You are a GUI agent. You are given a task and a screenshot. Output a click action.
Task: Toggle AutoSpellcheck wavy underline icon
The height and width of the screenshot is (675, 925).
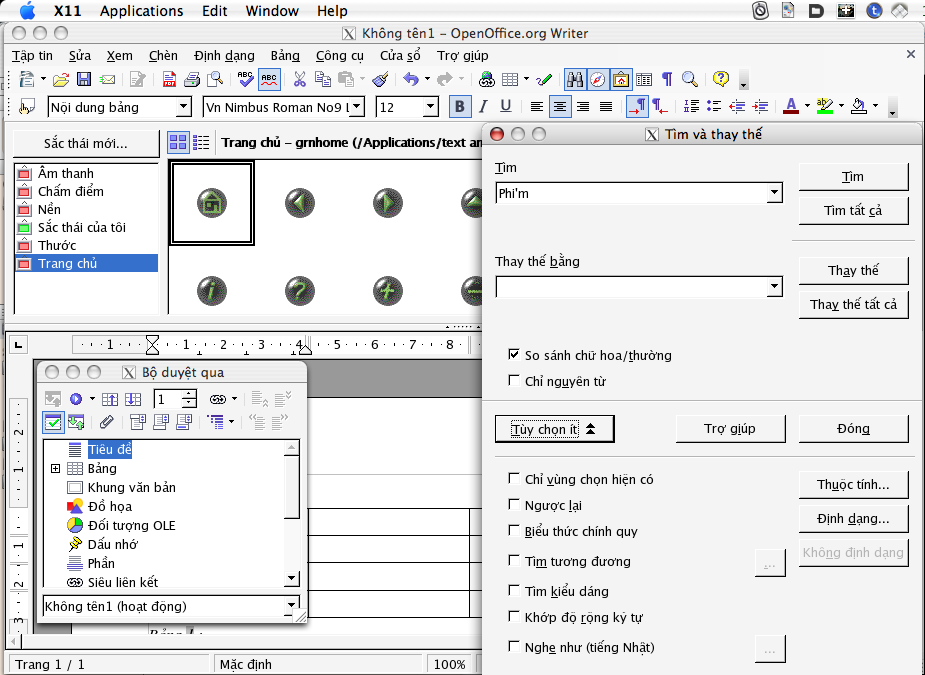269,79
